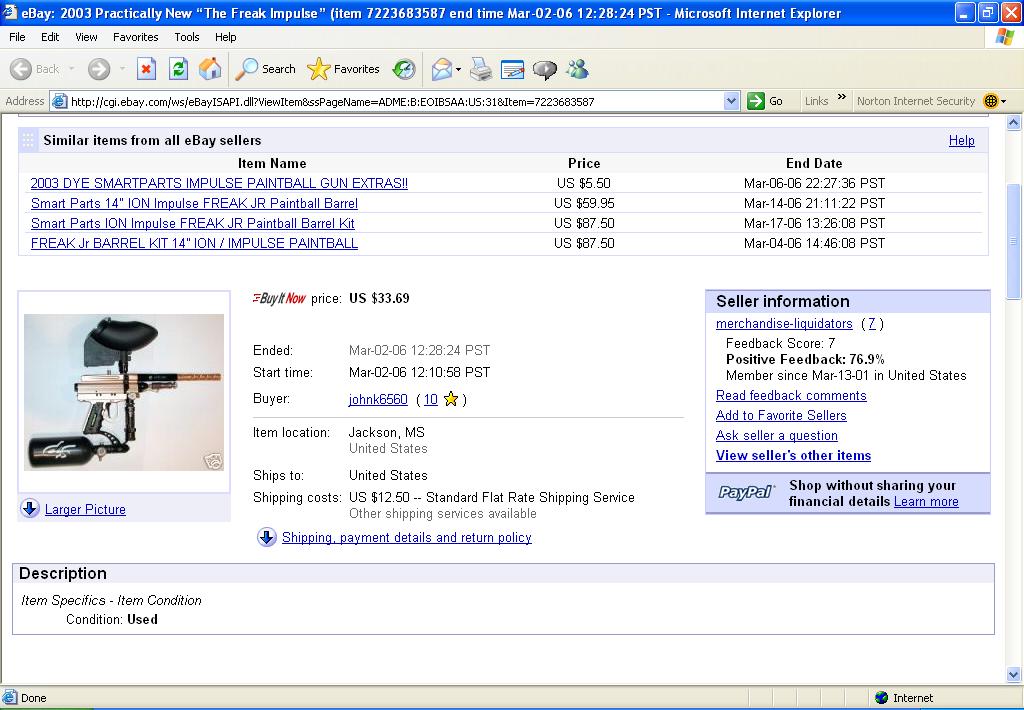Open the Edit menu
The height and width of the screenshot is (710, 1024).
coord(50,37)
